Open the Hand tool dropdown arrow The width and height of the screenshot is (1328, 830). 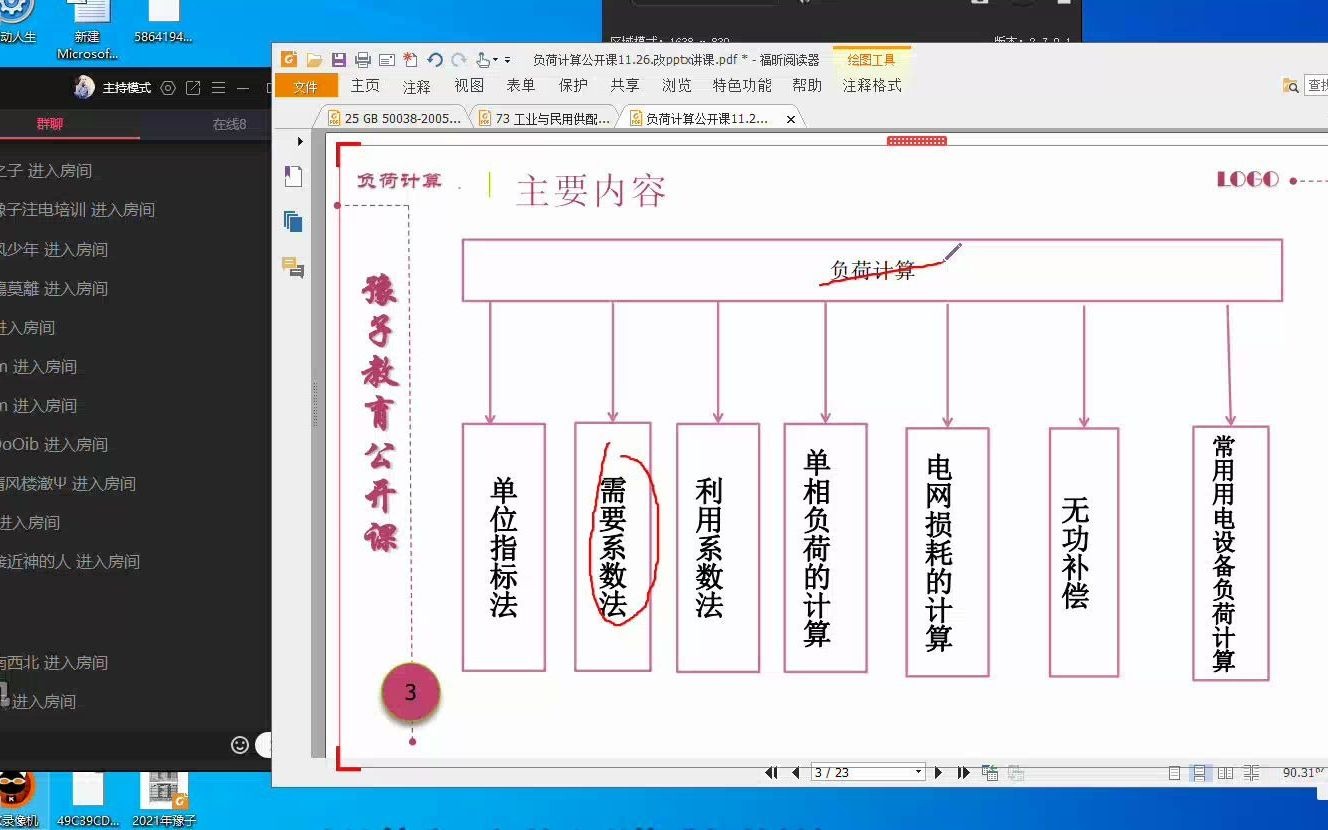[495, 60]
